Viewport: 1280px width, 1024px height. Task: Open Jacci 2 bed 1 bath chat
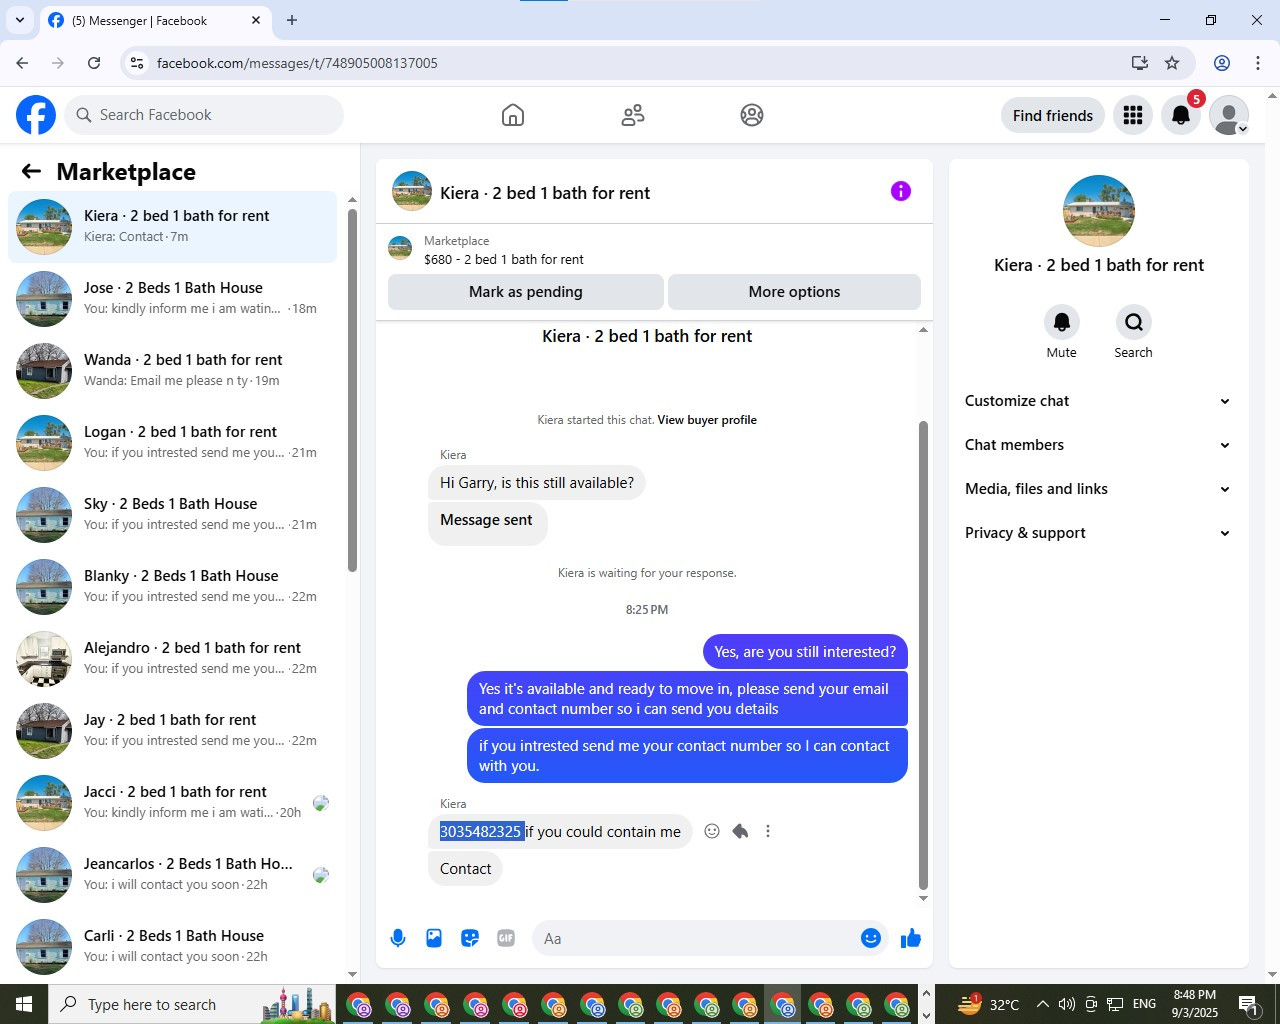coord(173,803)
